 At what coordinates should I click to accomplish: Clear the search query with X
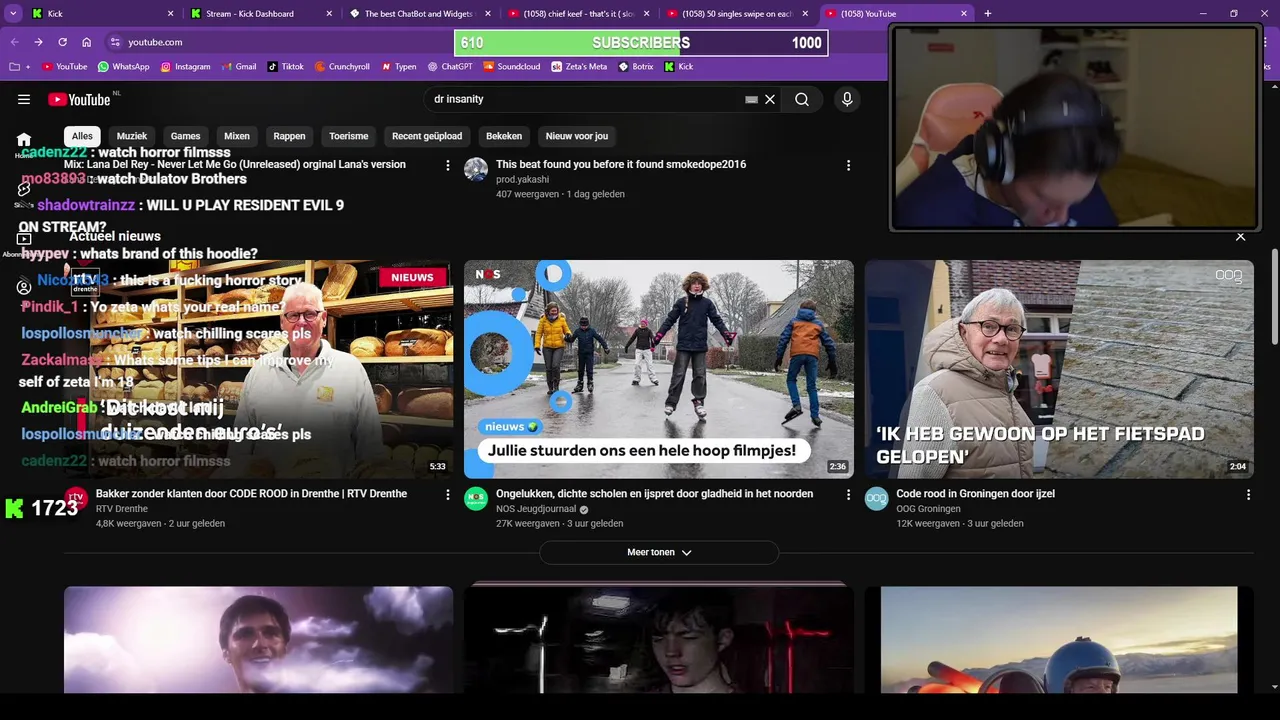(x=770, y=99)
